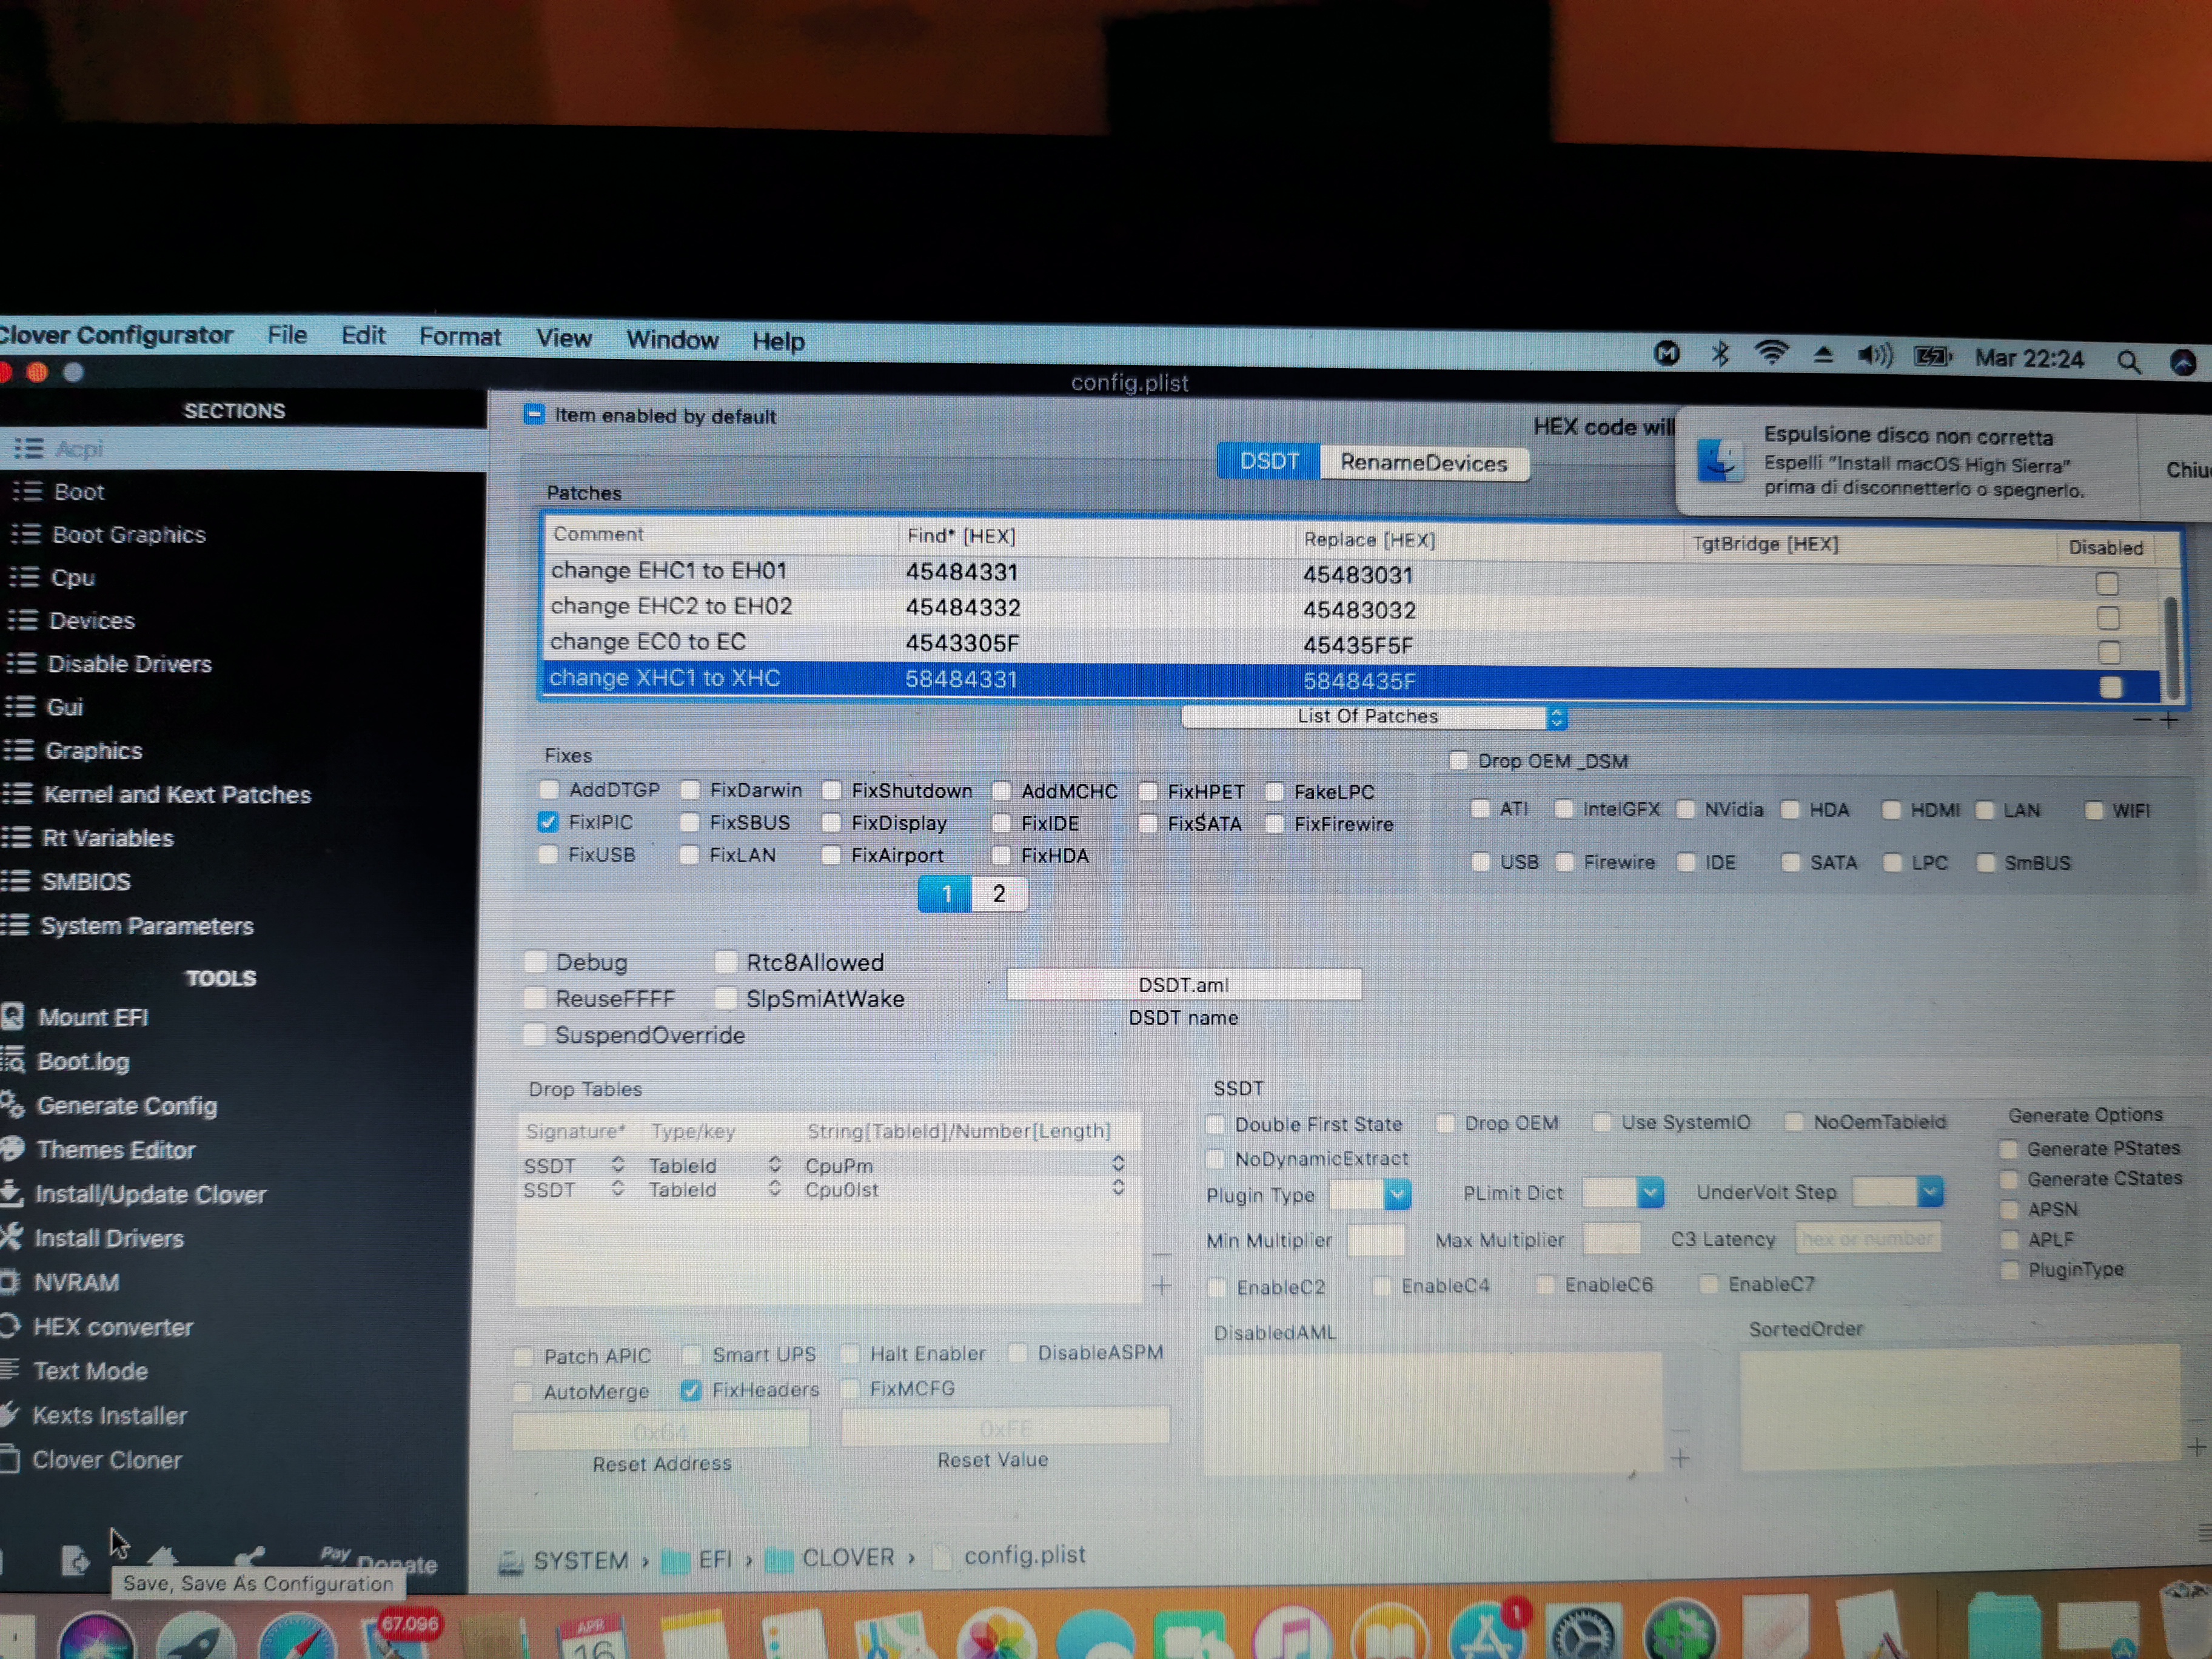Viewport: 2212px width, 1659px height.
Task: Open the Kexts Installer tool
Action: 109,1415
